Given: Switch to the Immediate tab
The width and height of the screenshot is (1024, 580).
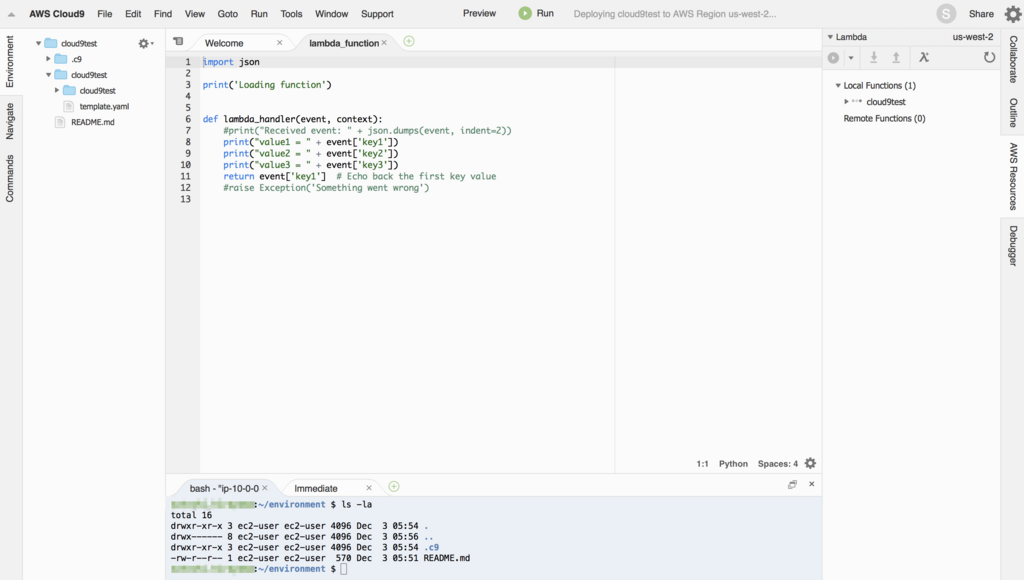Looking at the screenshot, I should tap(316, 489).
